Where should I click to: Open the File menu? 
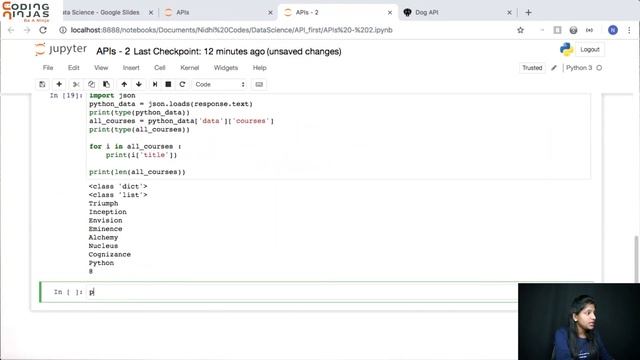coord(48,68)
